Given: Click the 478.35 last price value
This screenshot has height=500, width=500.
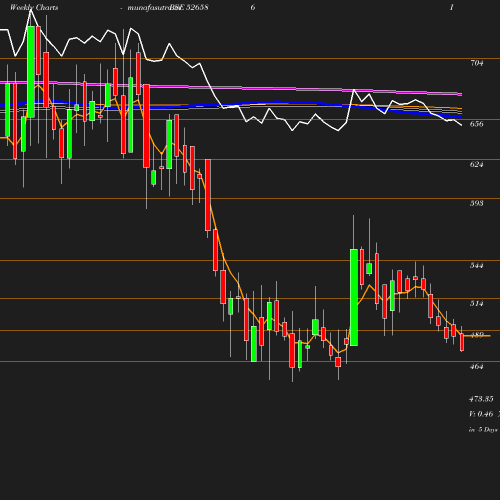Looking at the screenshot, I should (x=481, y=399).
